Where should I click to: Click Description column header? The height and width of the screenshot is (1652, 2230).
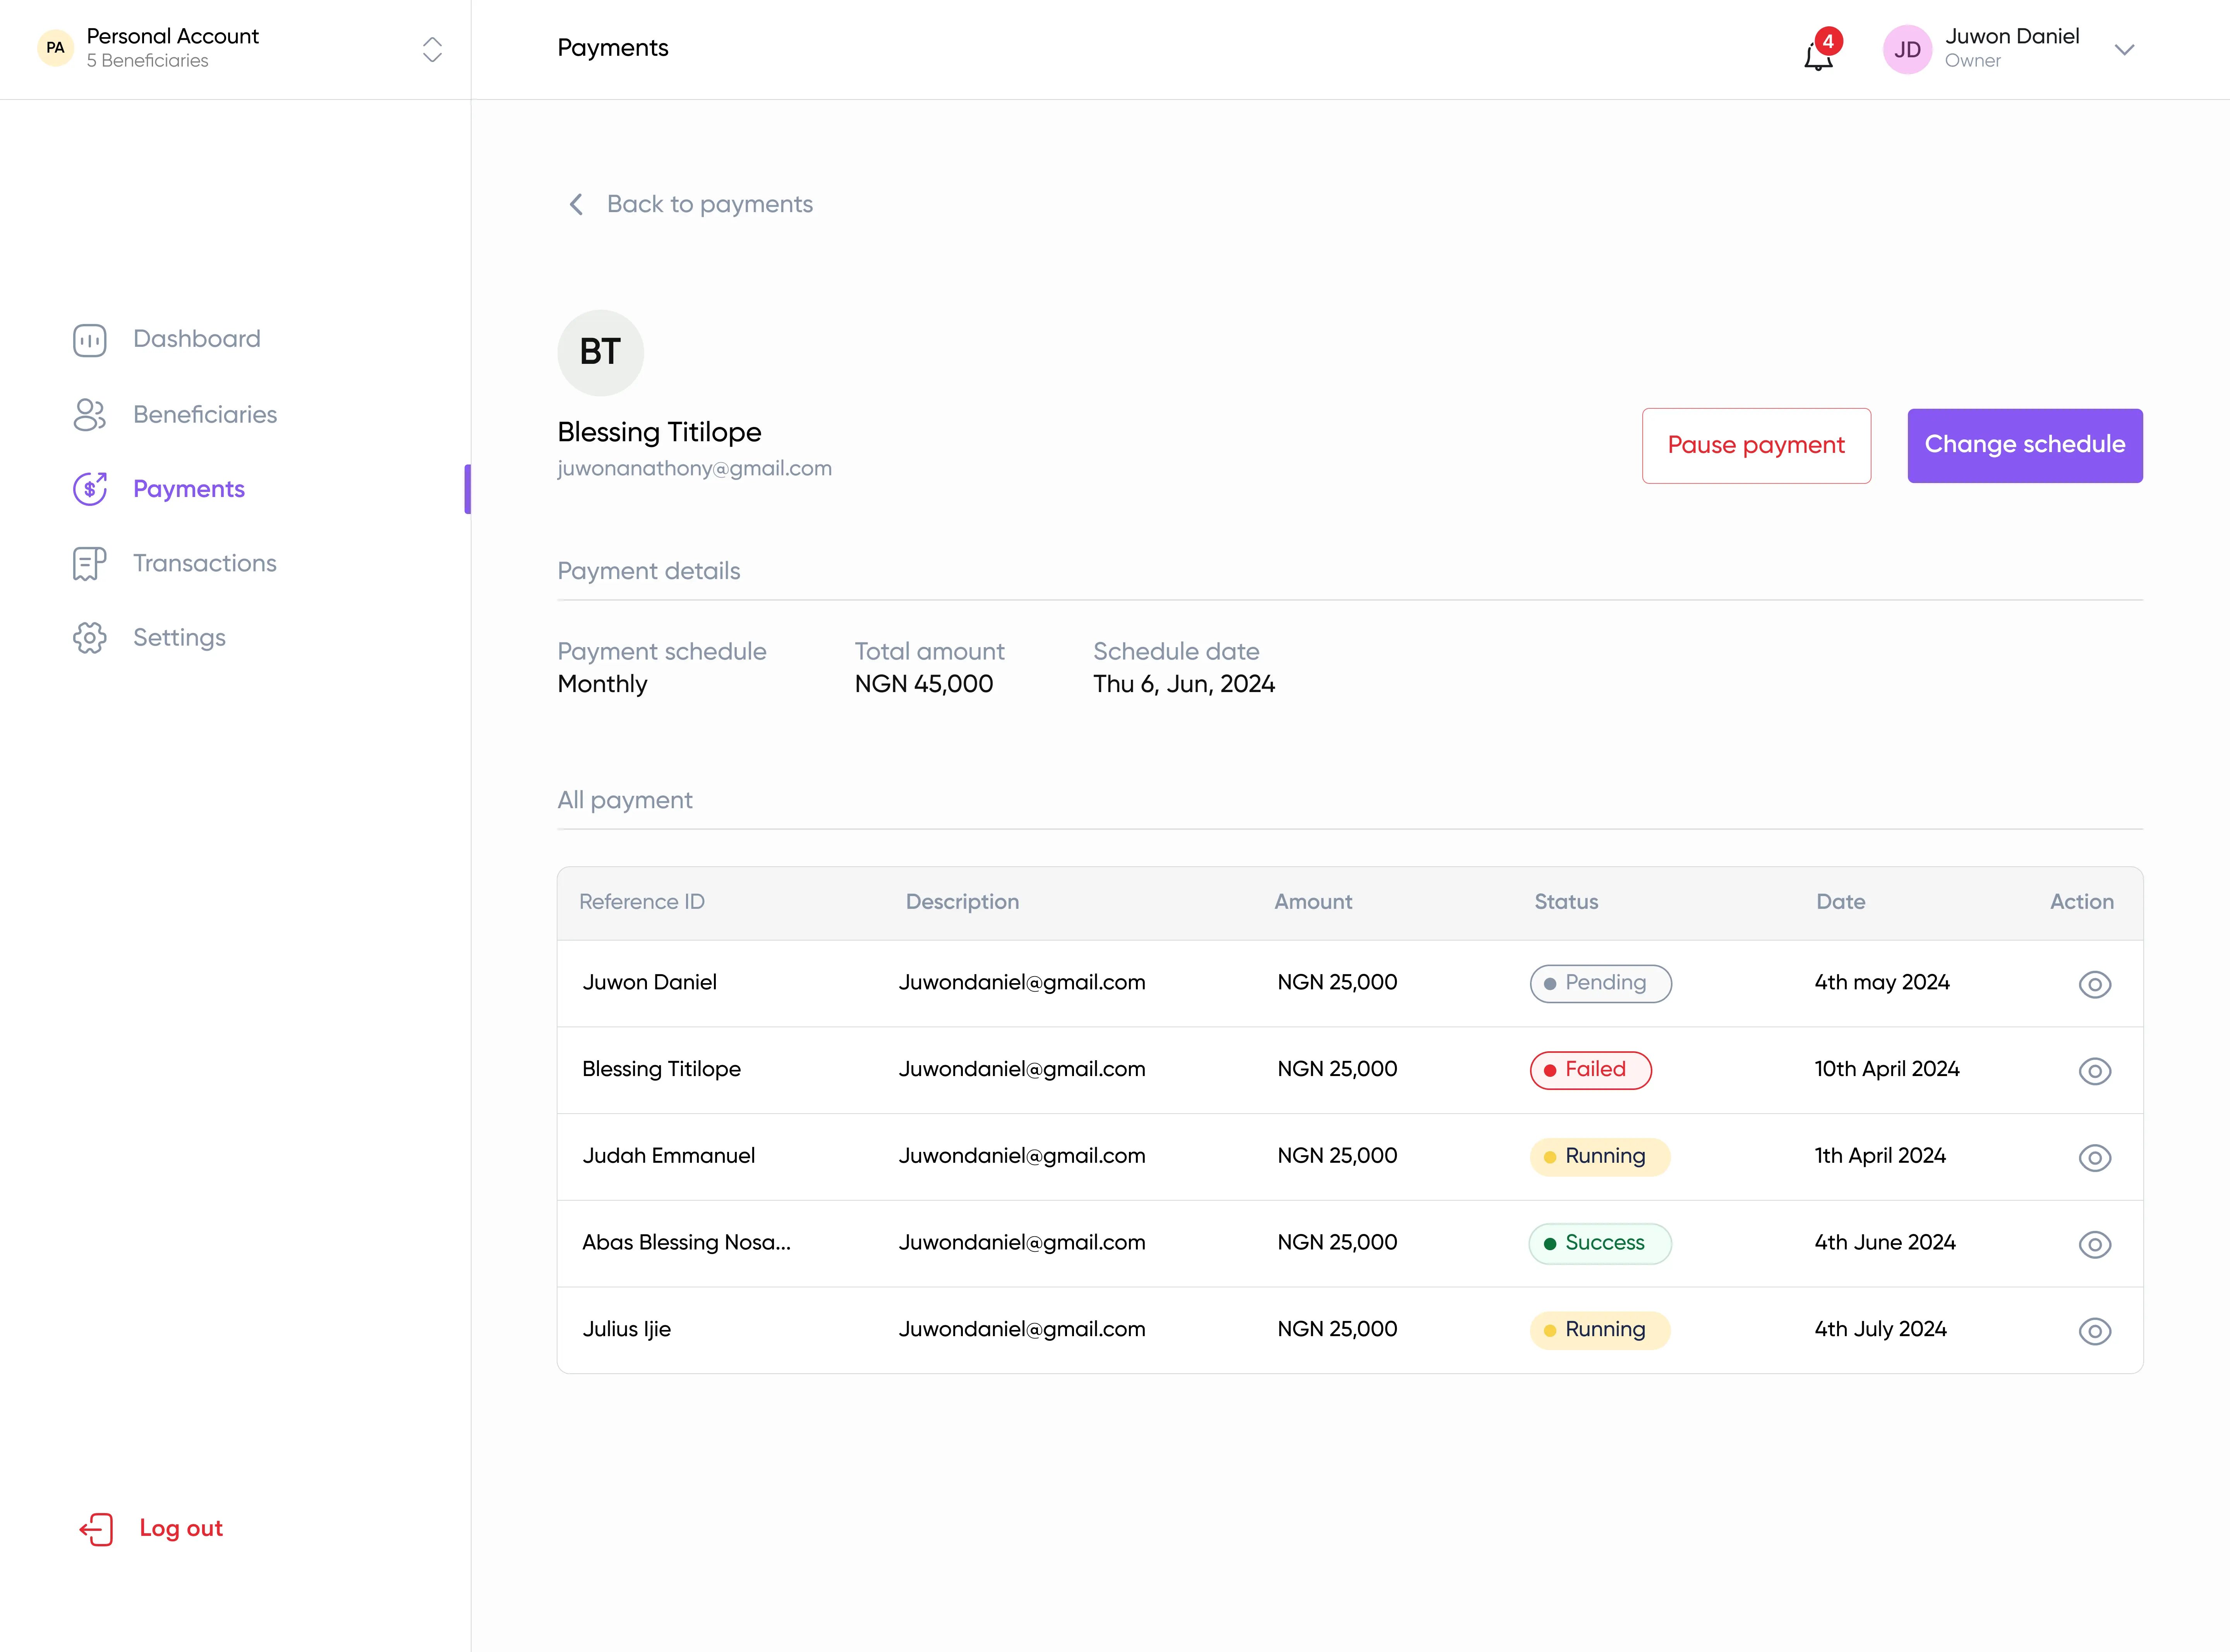[x=962, y=902]
